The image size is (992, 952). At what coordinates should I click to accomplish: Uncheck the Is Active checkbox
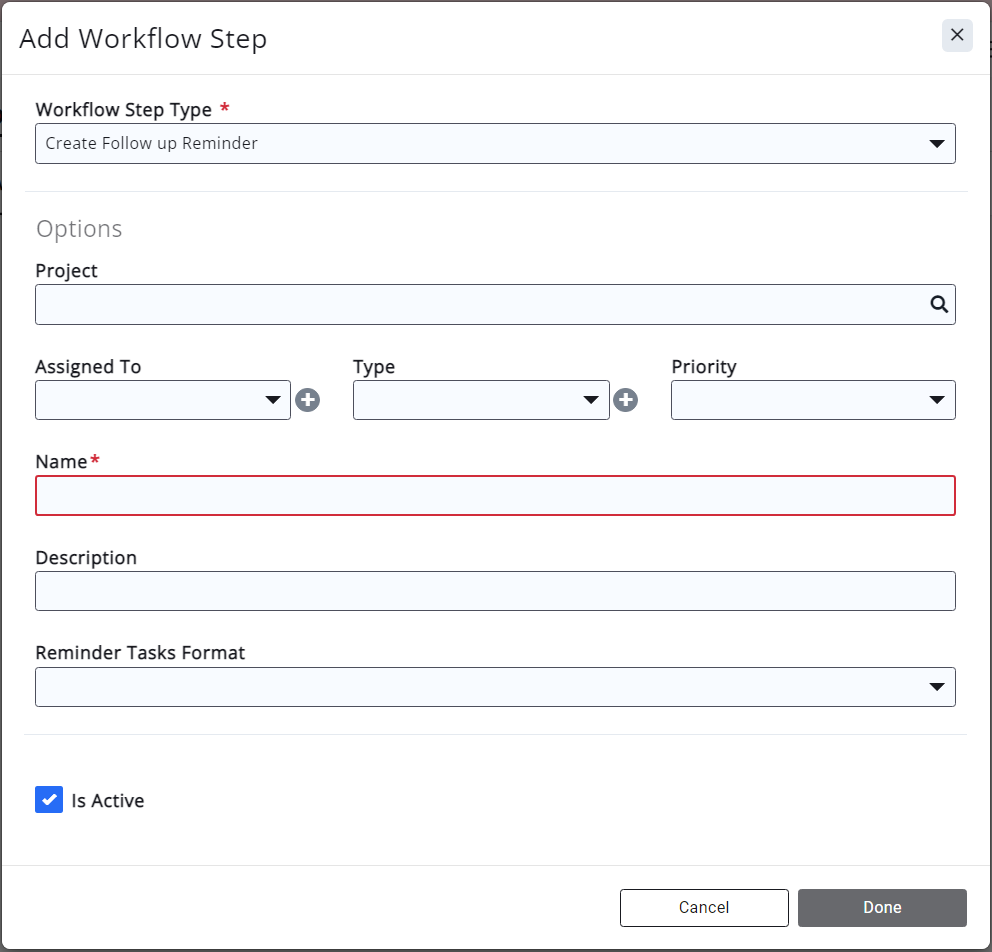pyautogui.click(x=49, y=800)
